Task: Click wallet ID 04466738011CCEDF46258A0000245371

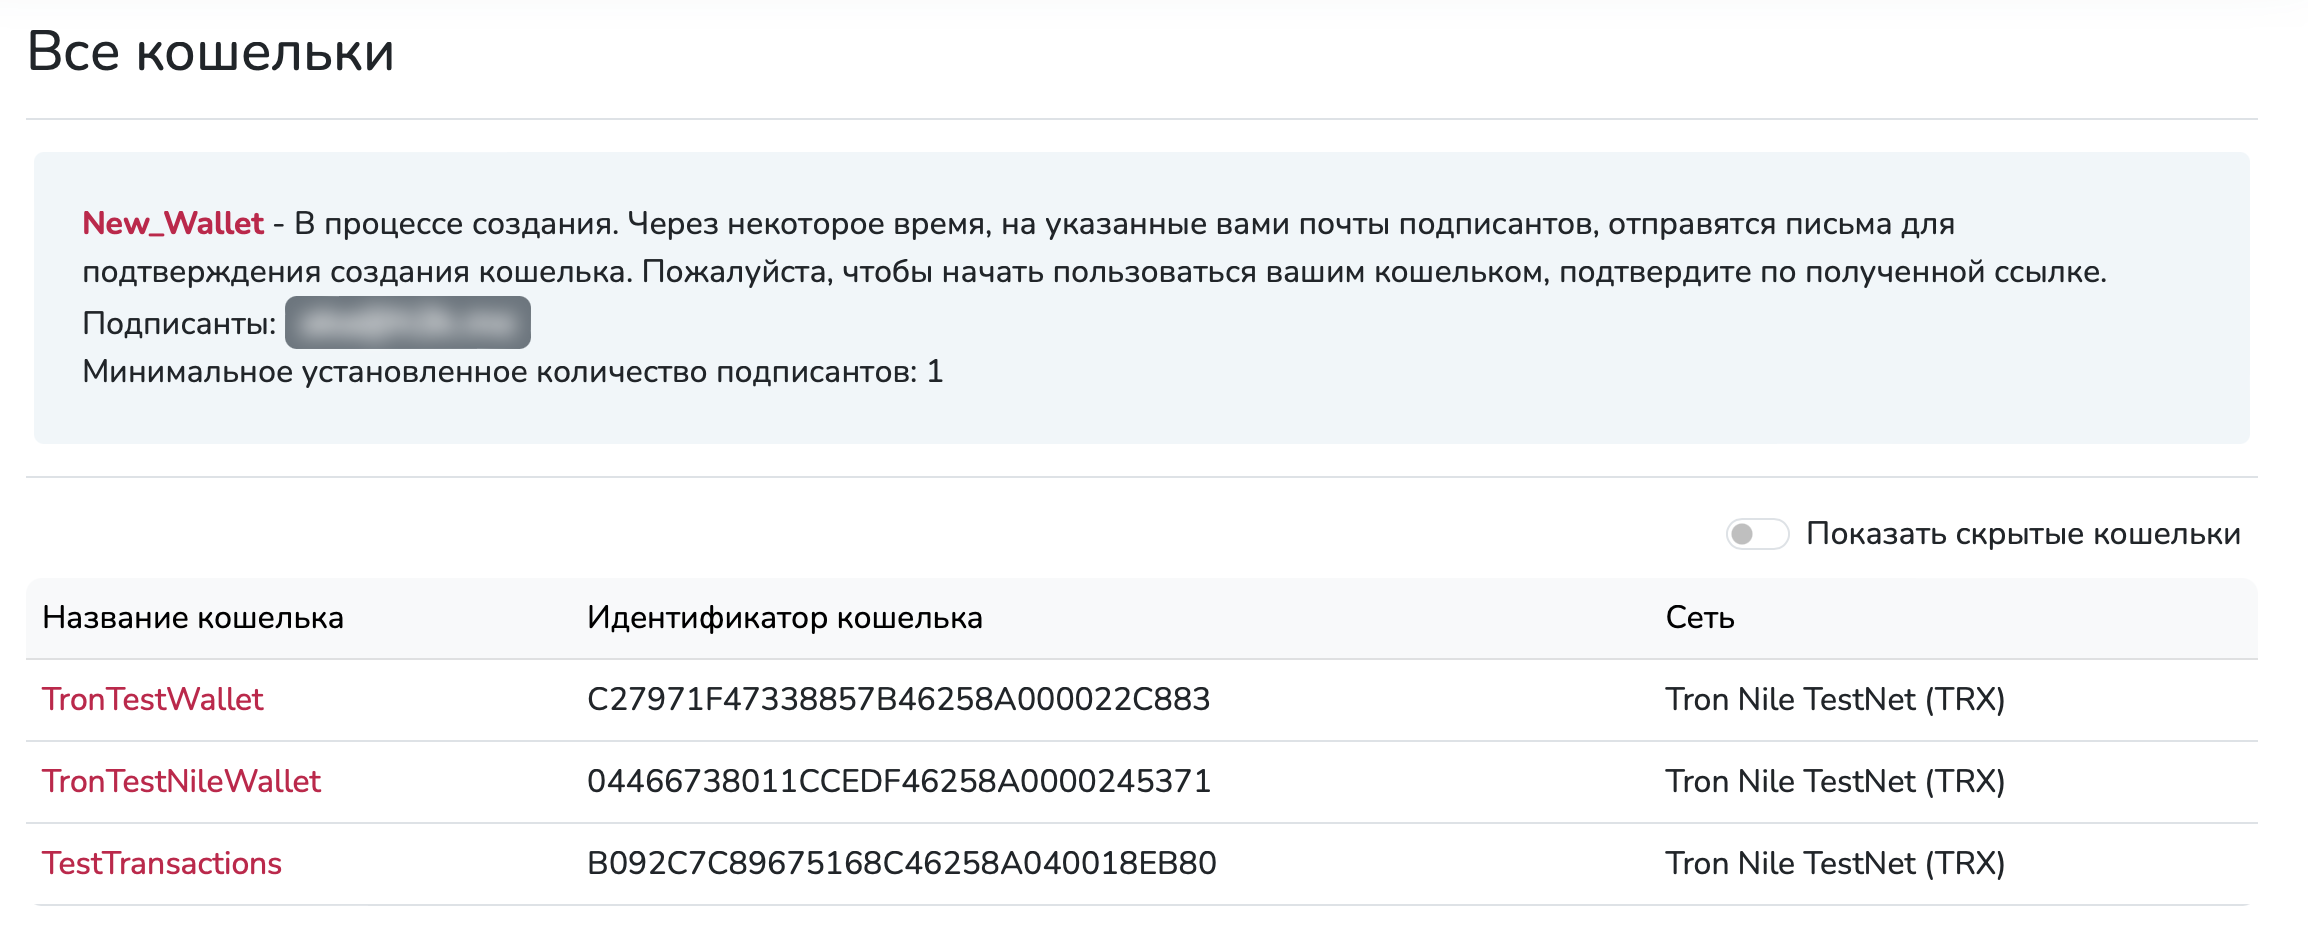Action: click(x=898, y=781)
